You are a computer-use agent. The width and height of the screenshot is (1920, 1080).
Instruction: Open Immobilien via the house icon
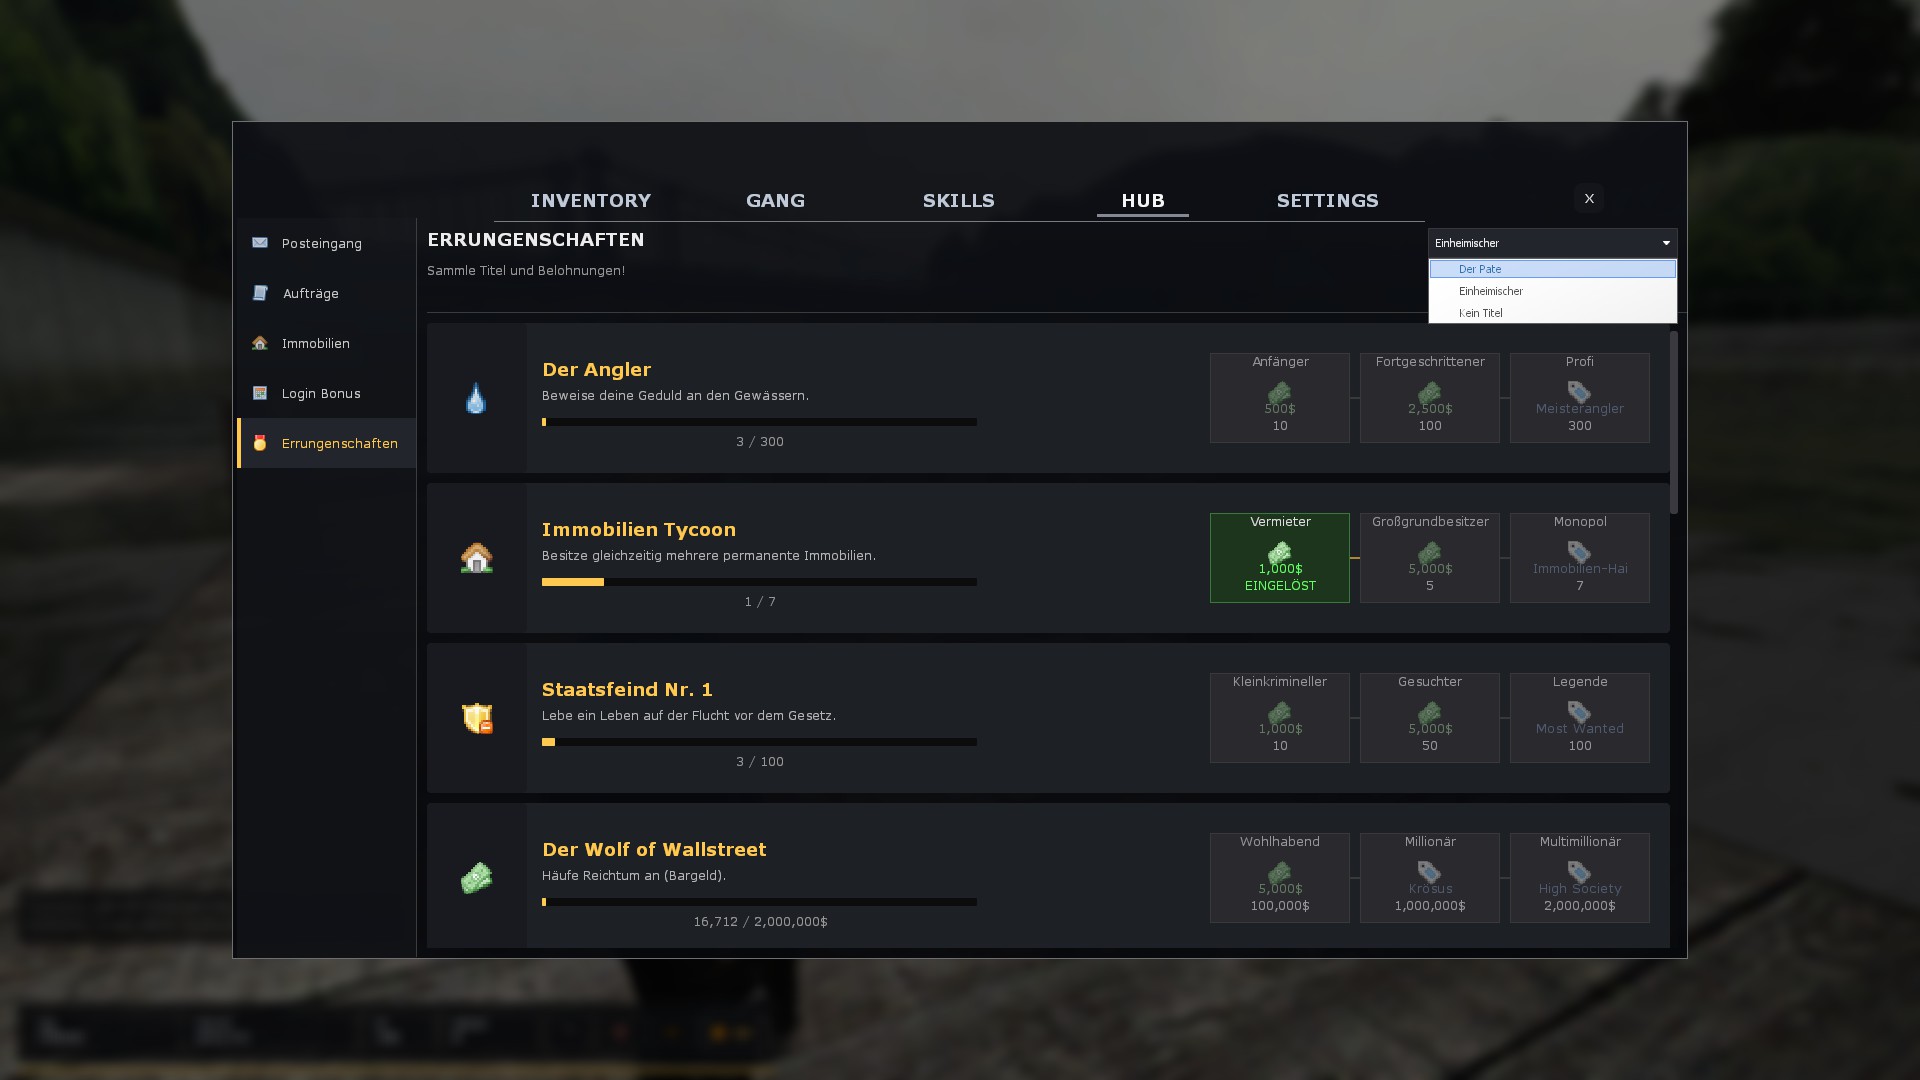tap(260, 342)
